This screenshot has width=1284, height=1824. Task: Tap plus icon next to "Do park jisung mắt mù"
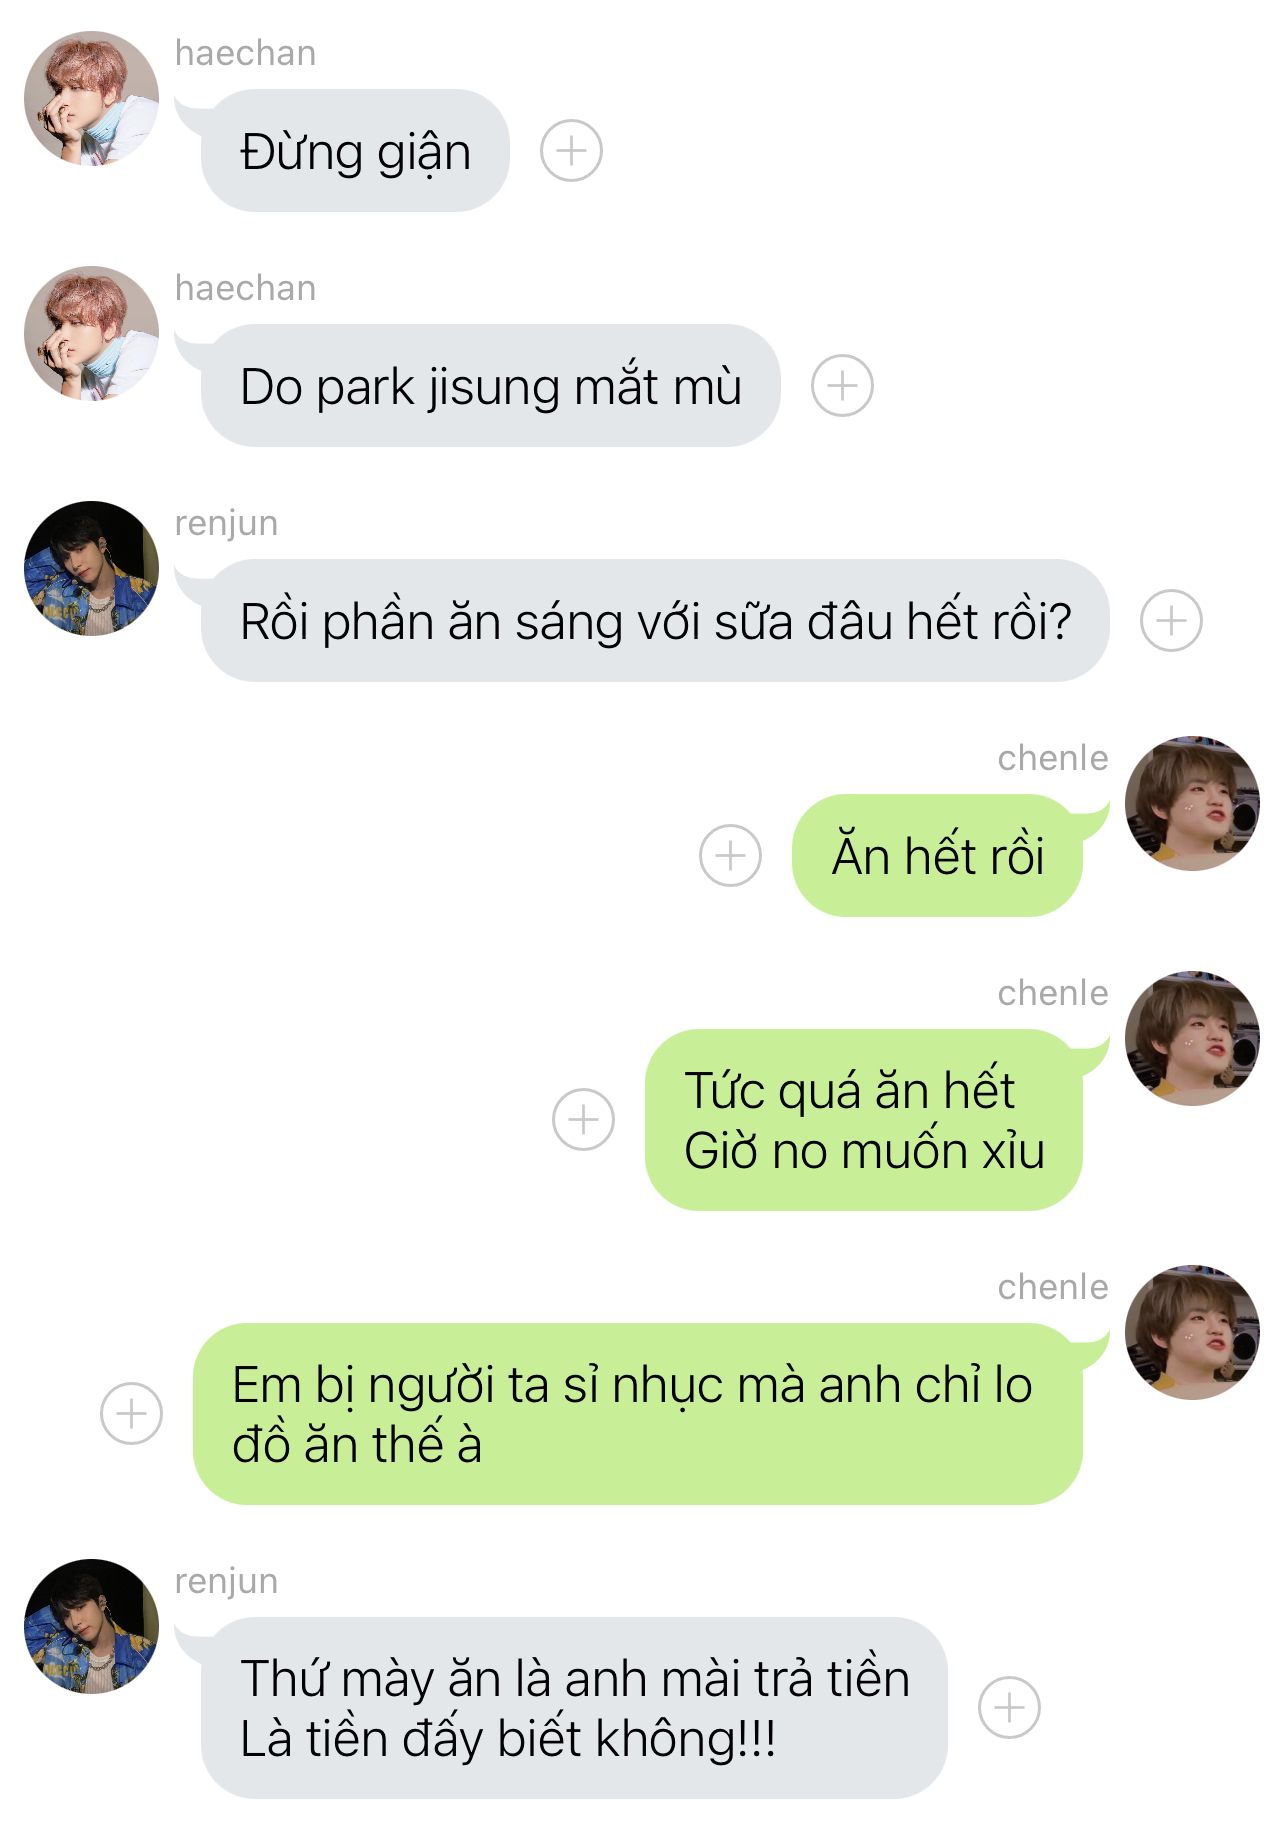coord(842,386)
